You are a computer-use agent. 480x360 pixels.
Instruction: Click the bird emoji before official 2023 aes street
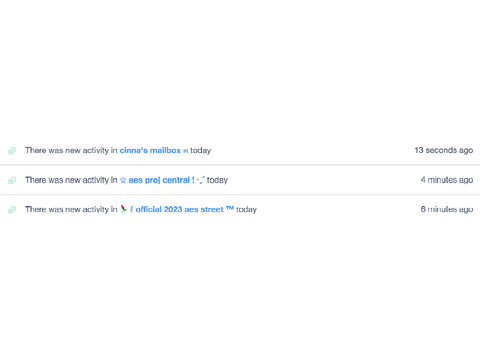click(124, 209)
